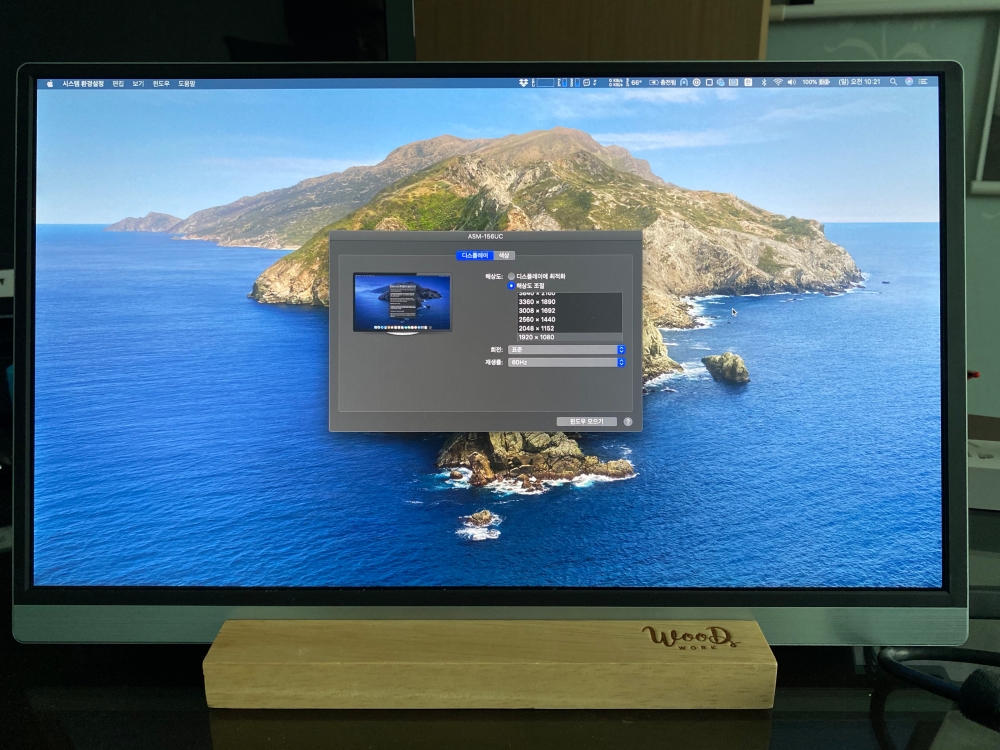1000x750 pixels.
Task: Open Spotlight search magnifier
Action: pyautogui.click(x=893, y=82)
